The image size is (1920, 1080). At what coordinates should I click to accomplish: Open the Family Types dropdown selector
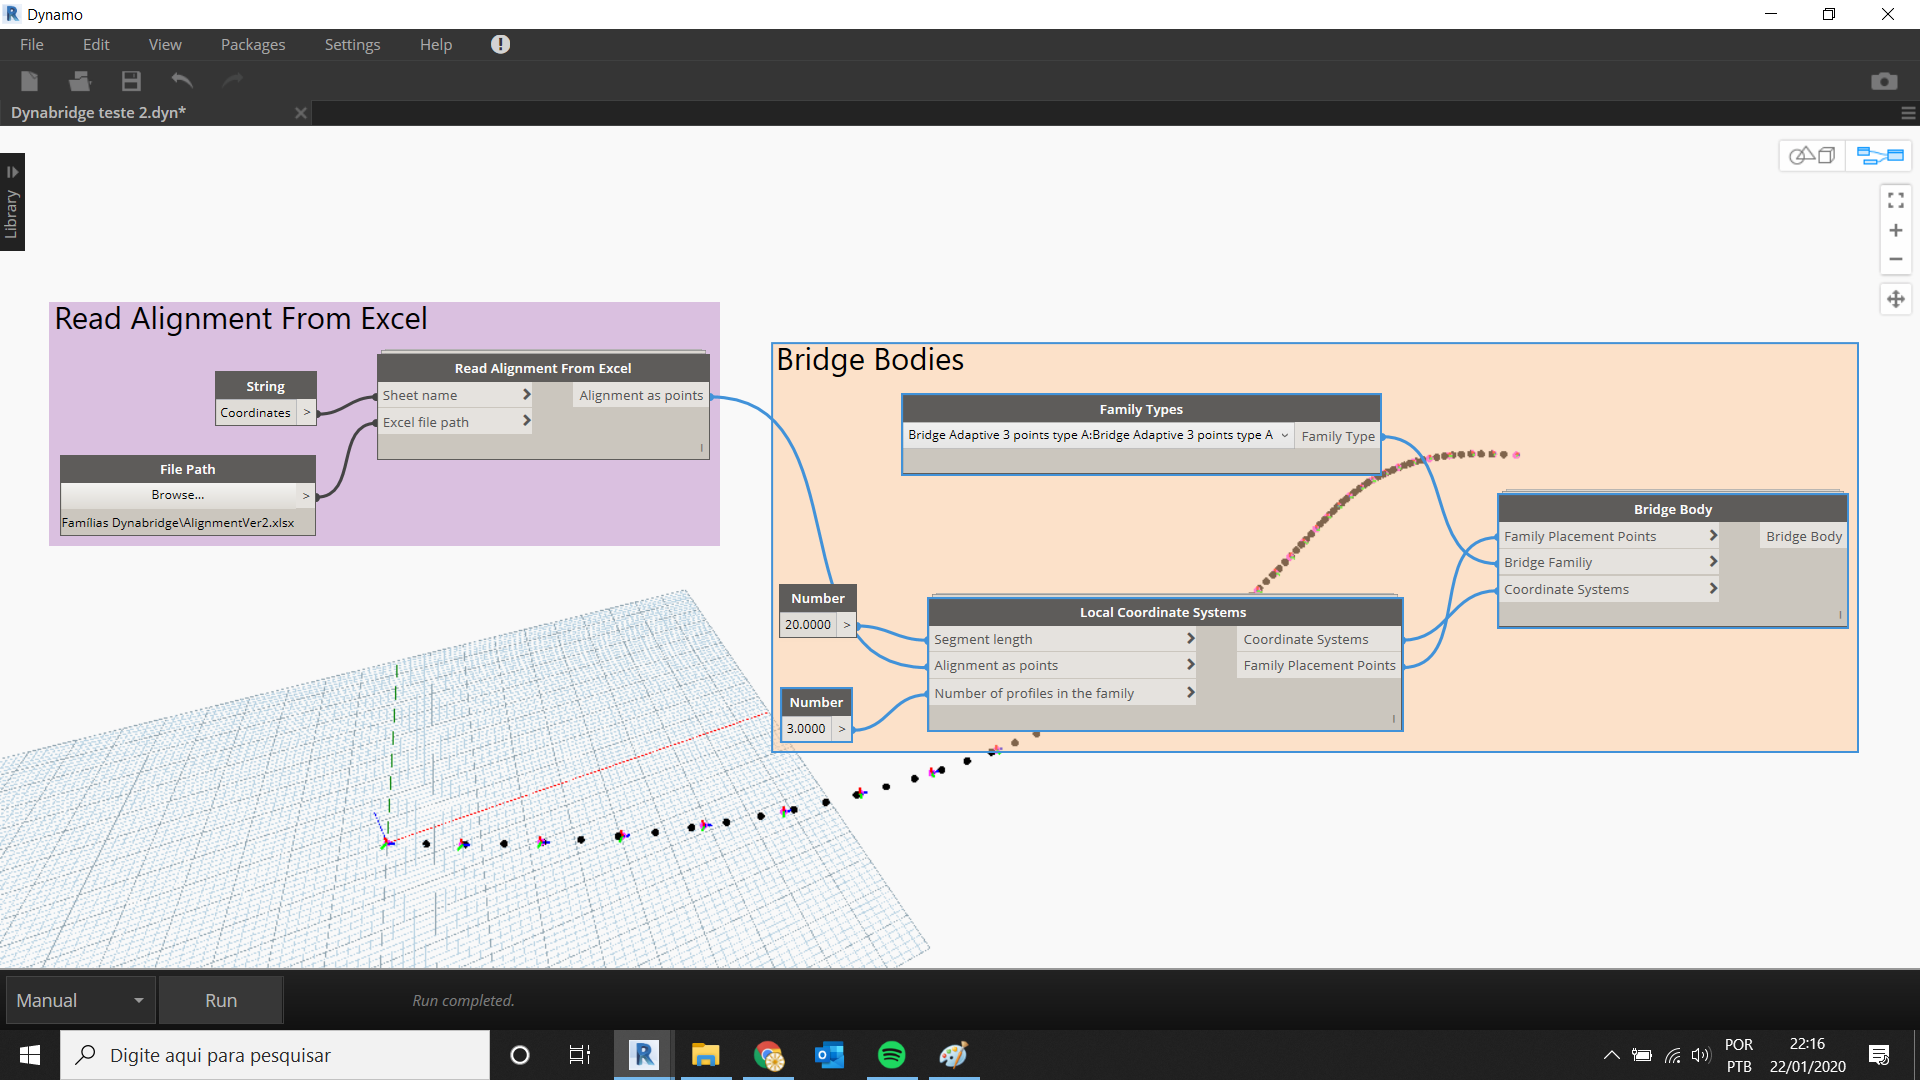[1097, 435]
